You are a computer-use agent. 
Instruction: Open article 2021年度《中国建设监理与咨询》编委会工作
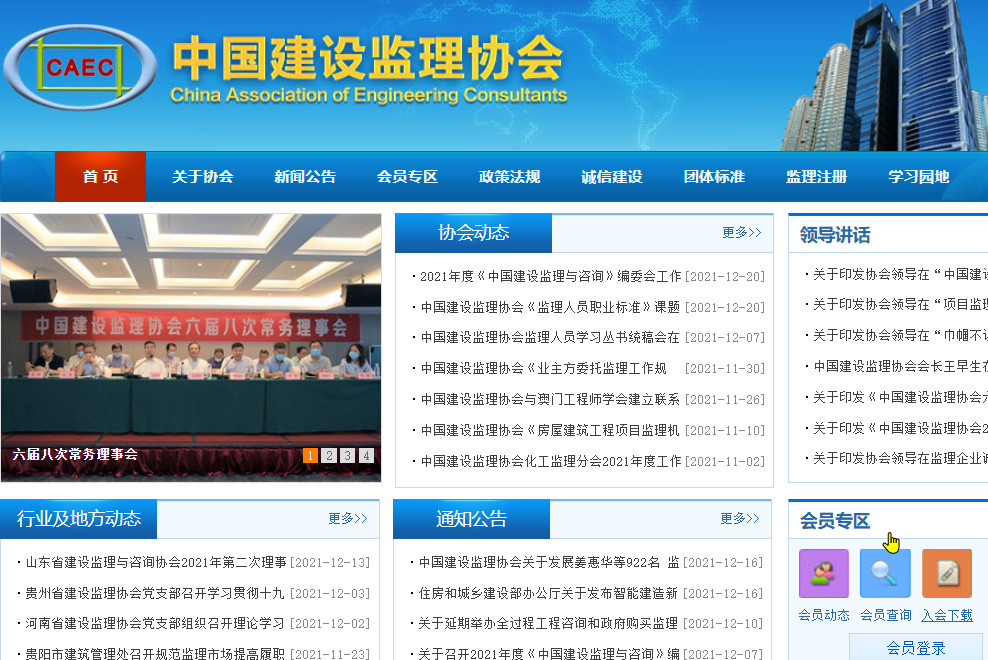[551, 276]
